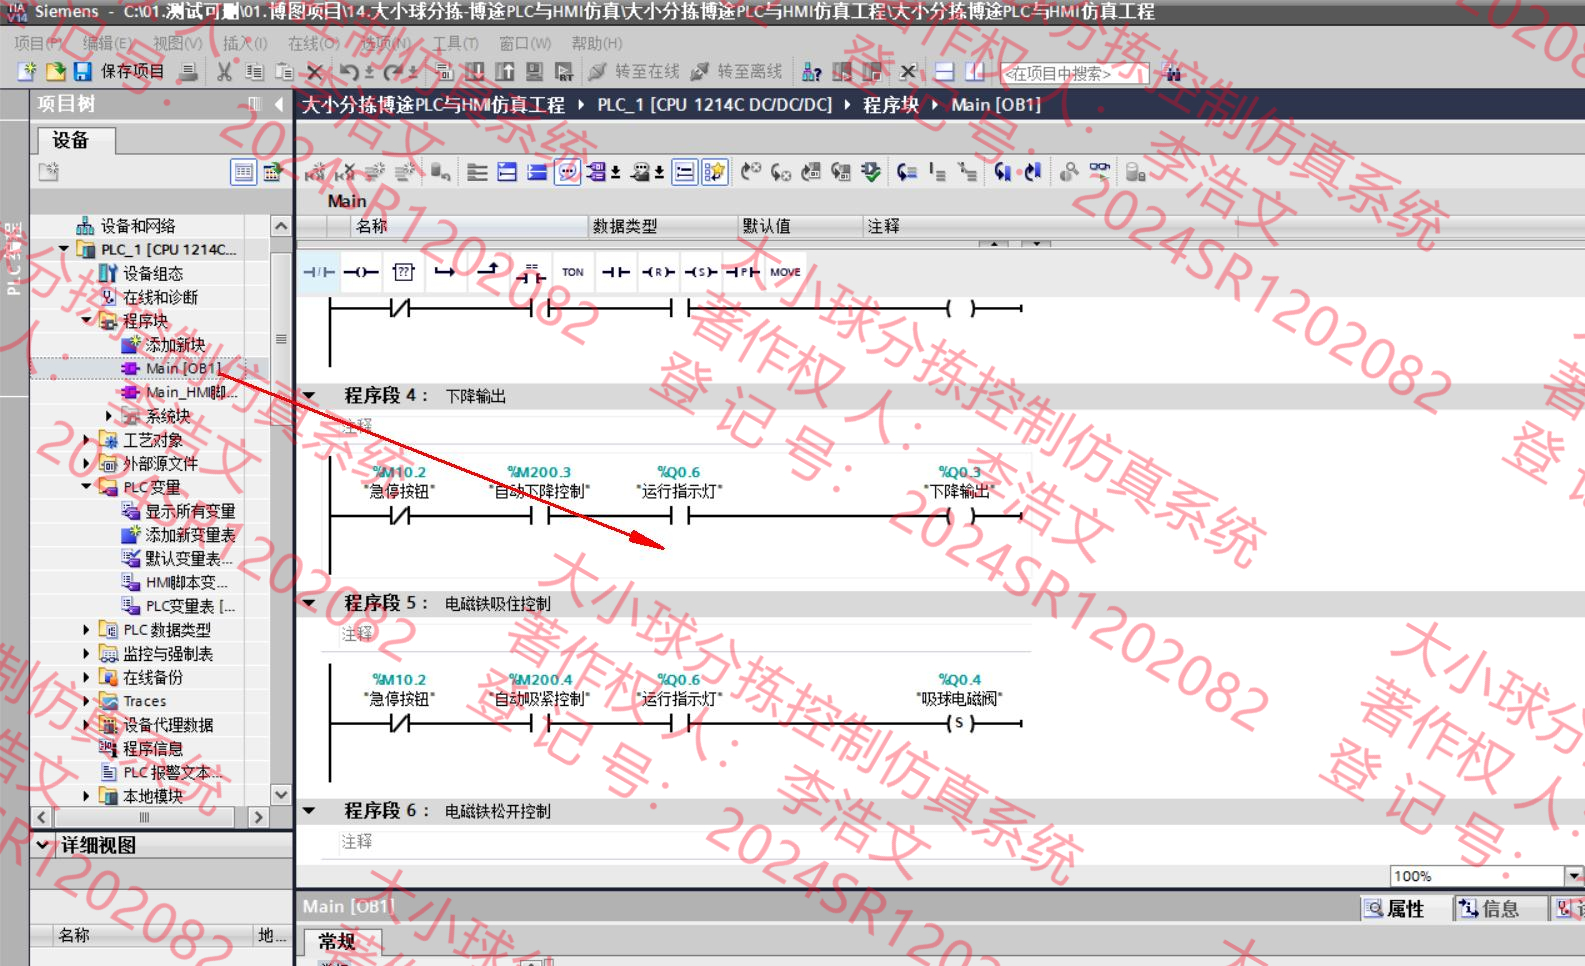This screenshot has height=966, width=1585.
Task: Open accessible devices icon with the question mark
Action: pos(812,72)
